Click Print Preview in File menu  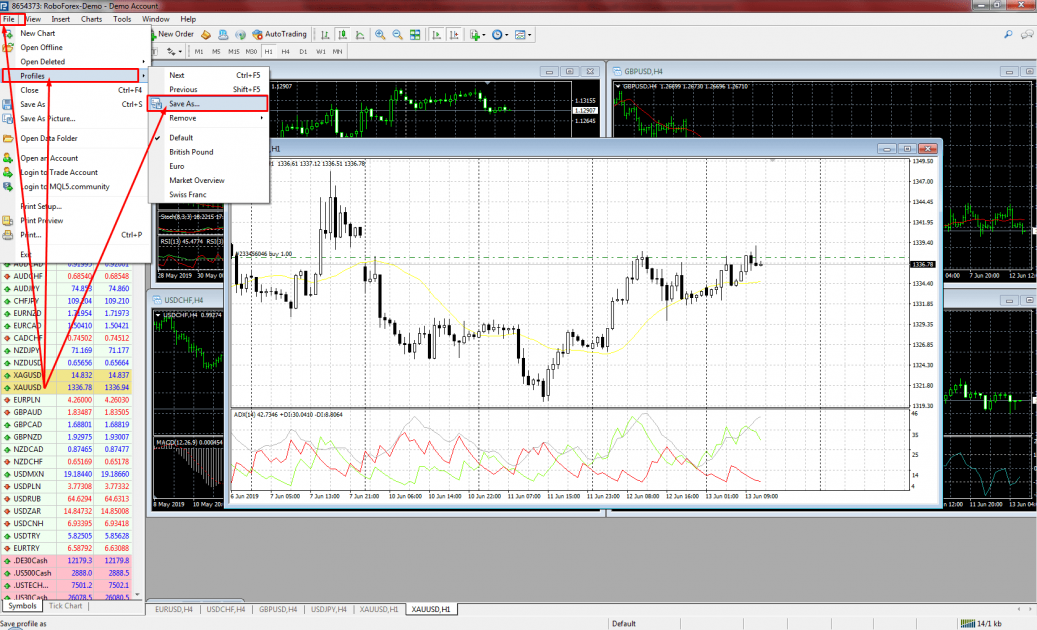coord(75,221)
